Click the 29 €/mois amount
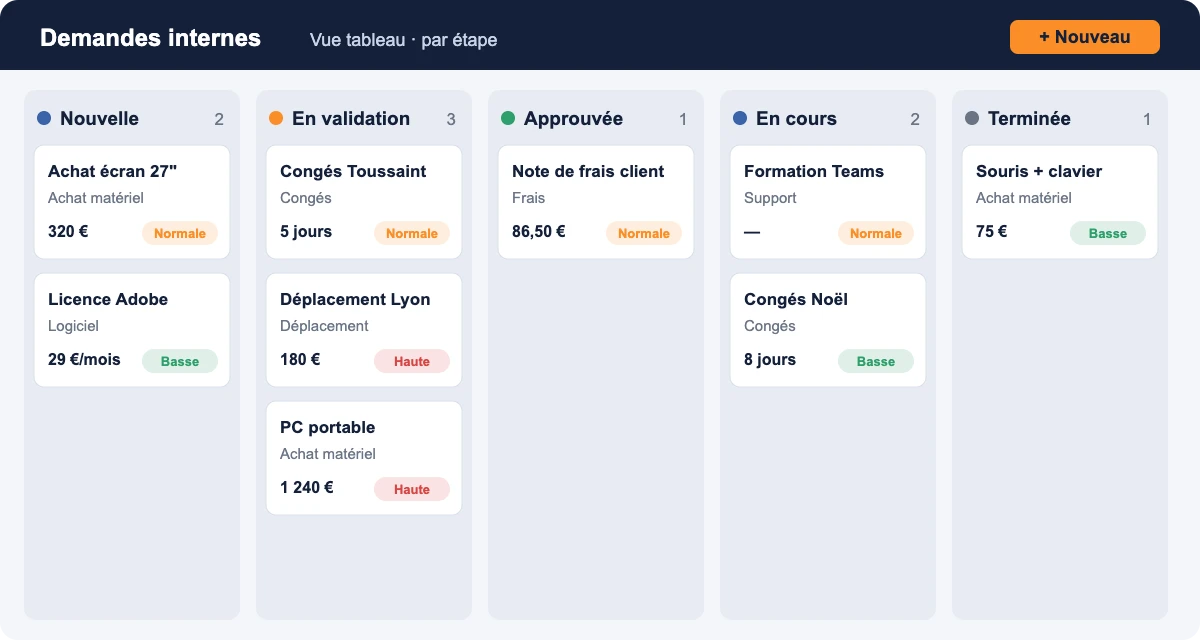Image resolution: width=1200 pixels, height=640 pixels. click(84, 359)
